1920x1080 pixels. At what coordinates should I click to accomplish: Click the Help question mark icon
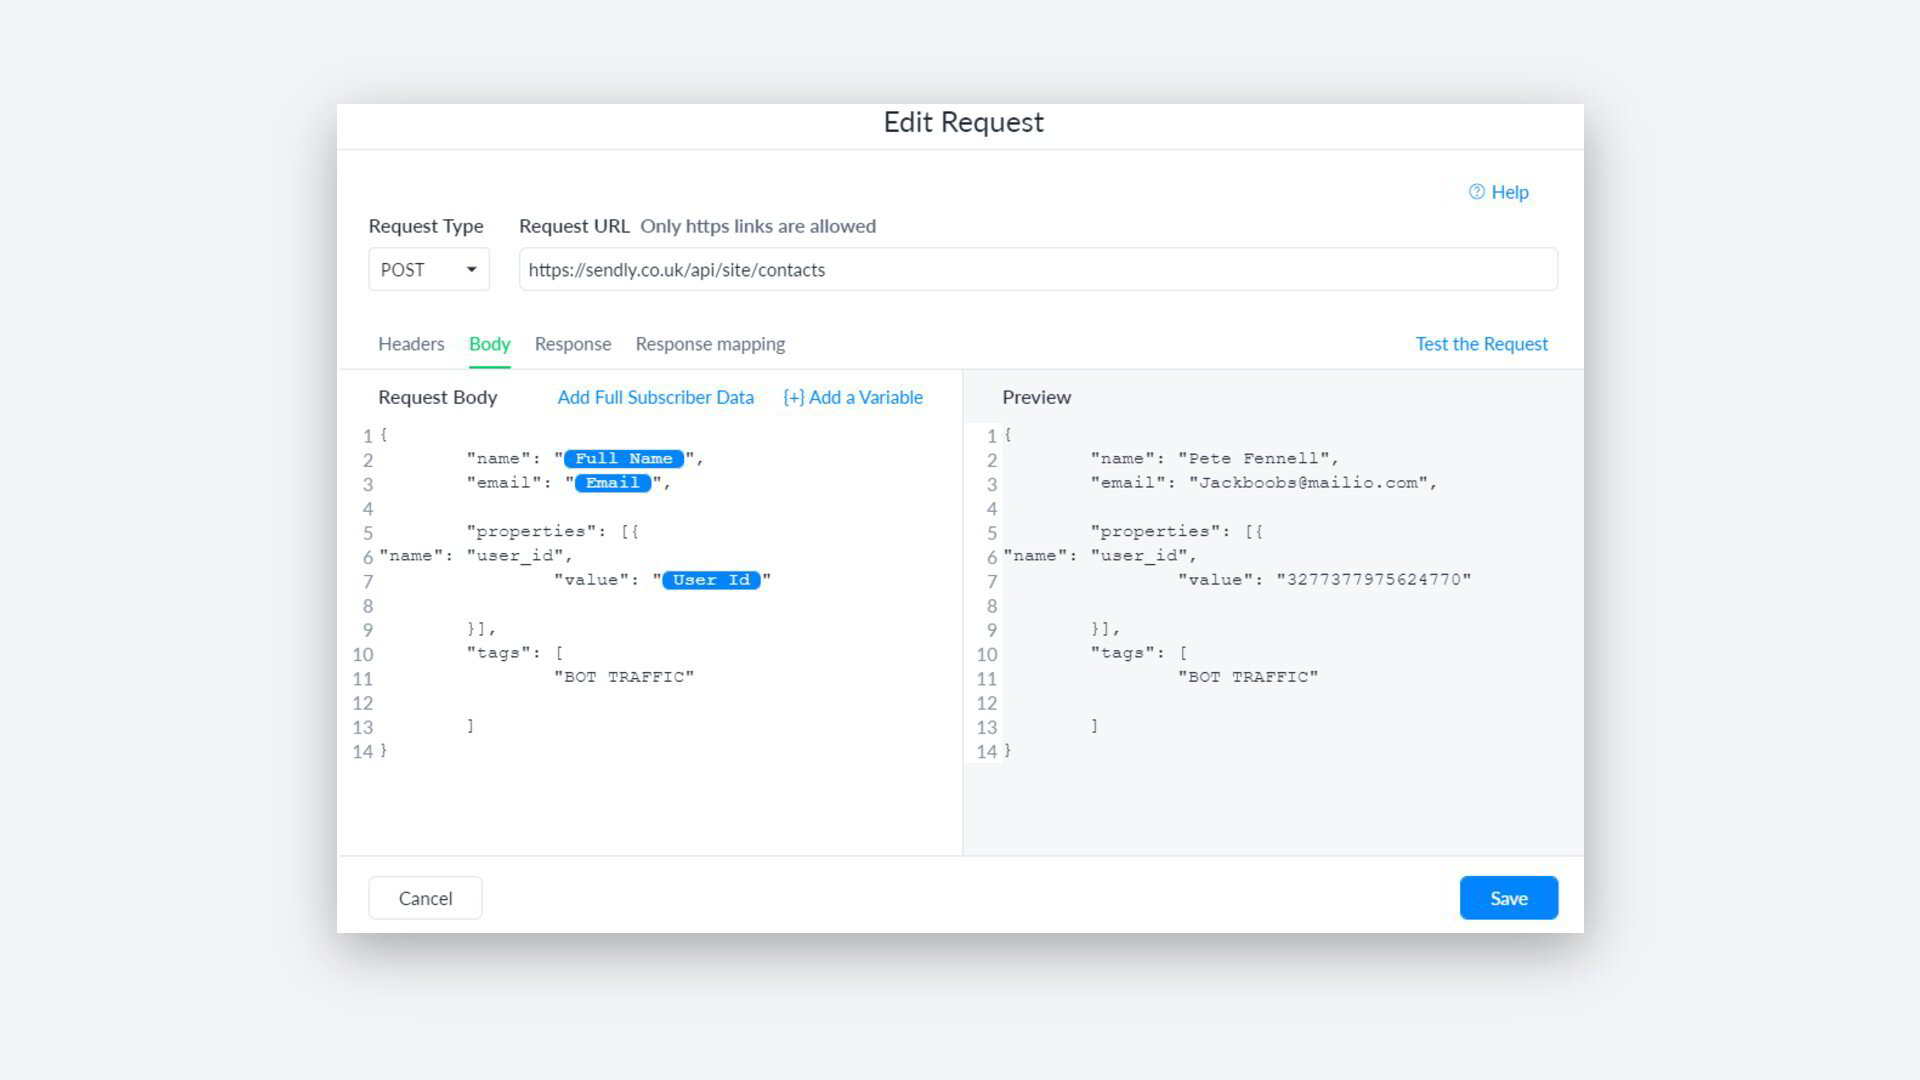click(x=1476, y=192)
